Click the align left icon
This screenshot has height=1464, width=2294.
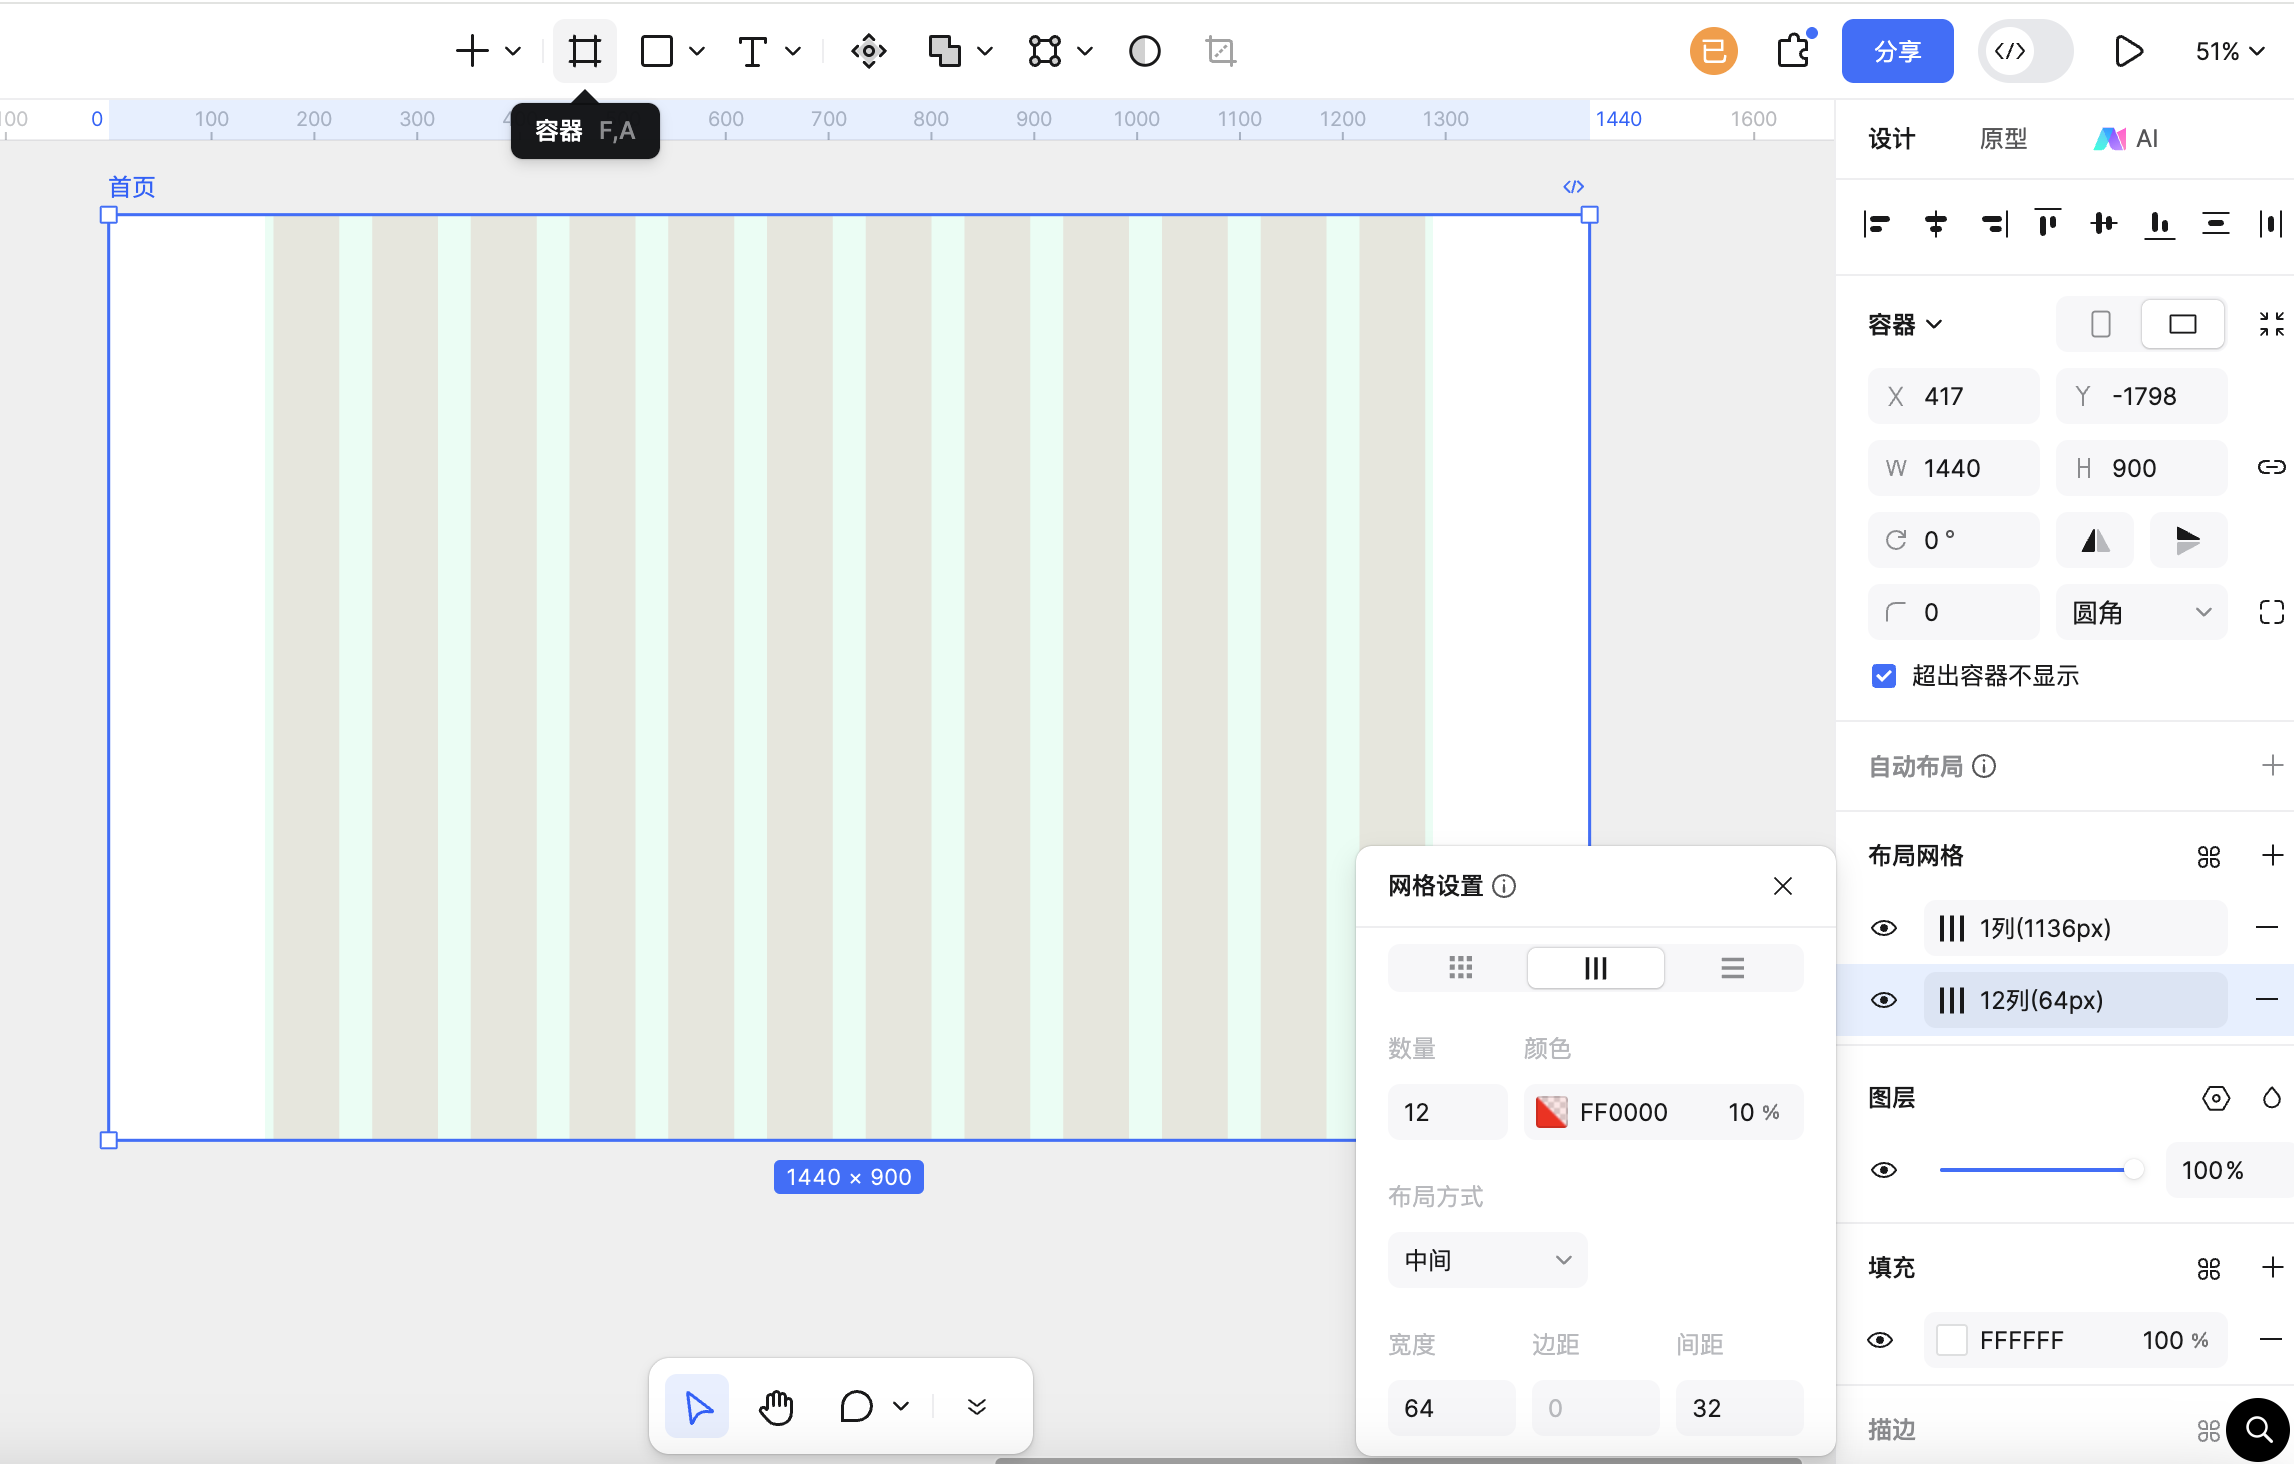coord(1877,223)
